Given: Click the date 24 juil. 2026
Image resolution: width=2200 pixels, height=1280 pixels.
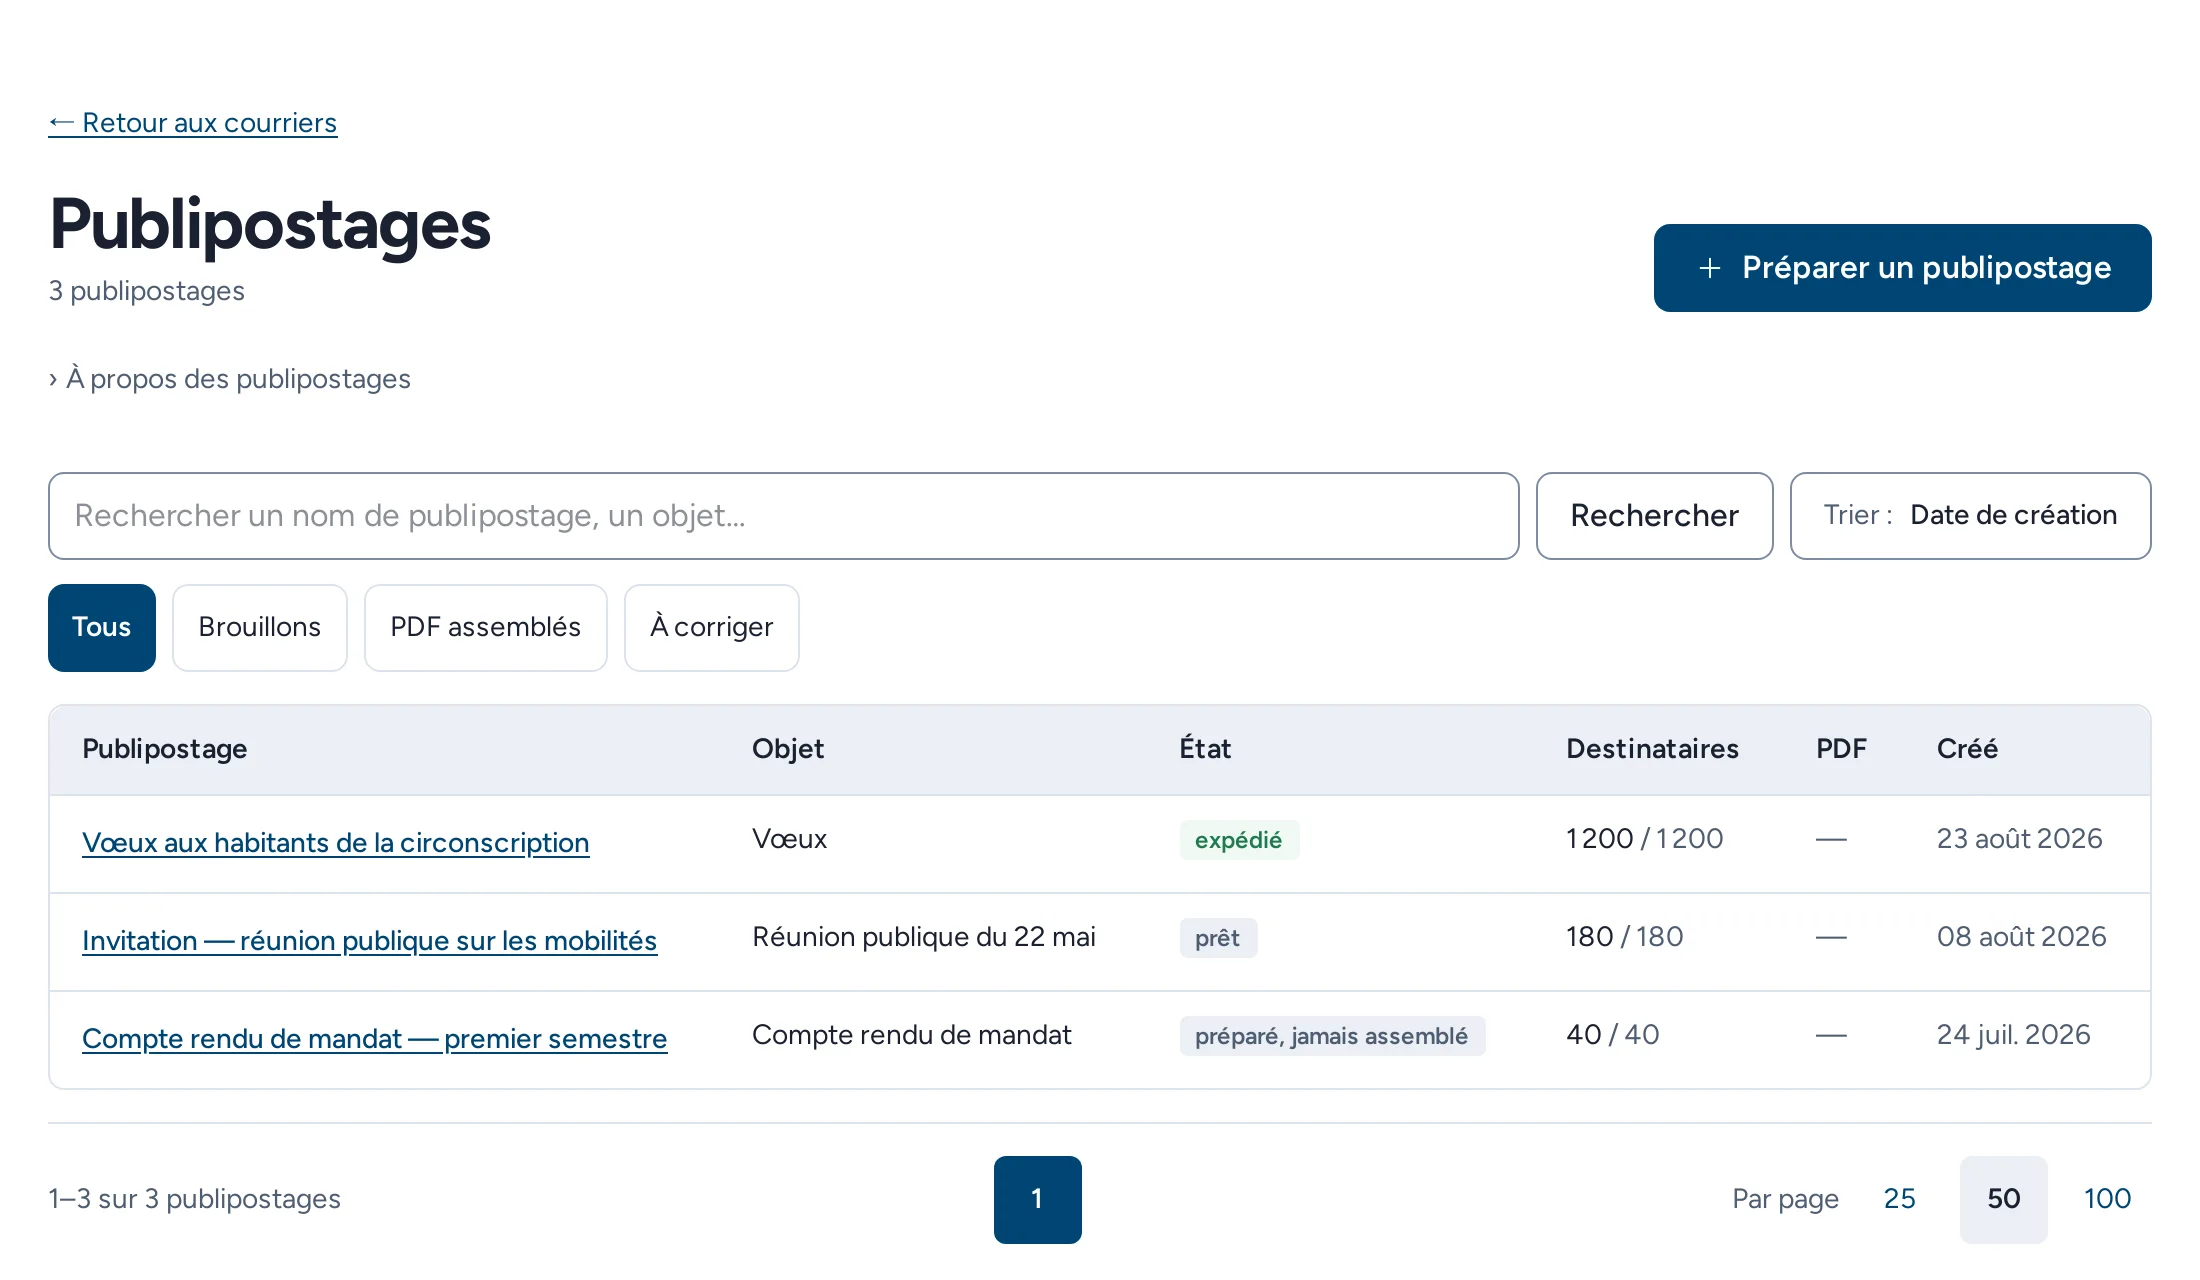Looking at the screenshot, I should click(2013, 1035).
